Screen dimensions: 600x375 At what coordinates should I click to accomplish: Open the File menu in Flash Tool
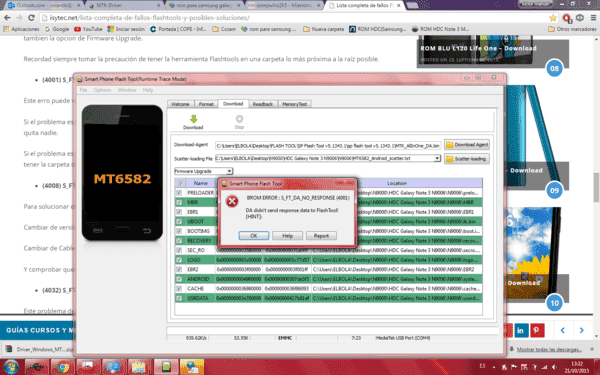click(83, 90)
